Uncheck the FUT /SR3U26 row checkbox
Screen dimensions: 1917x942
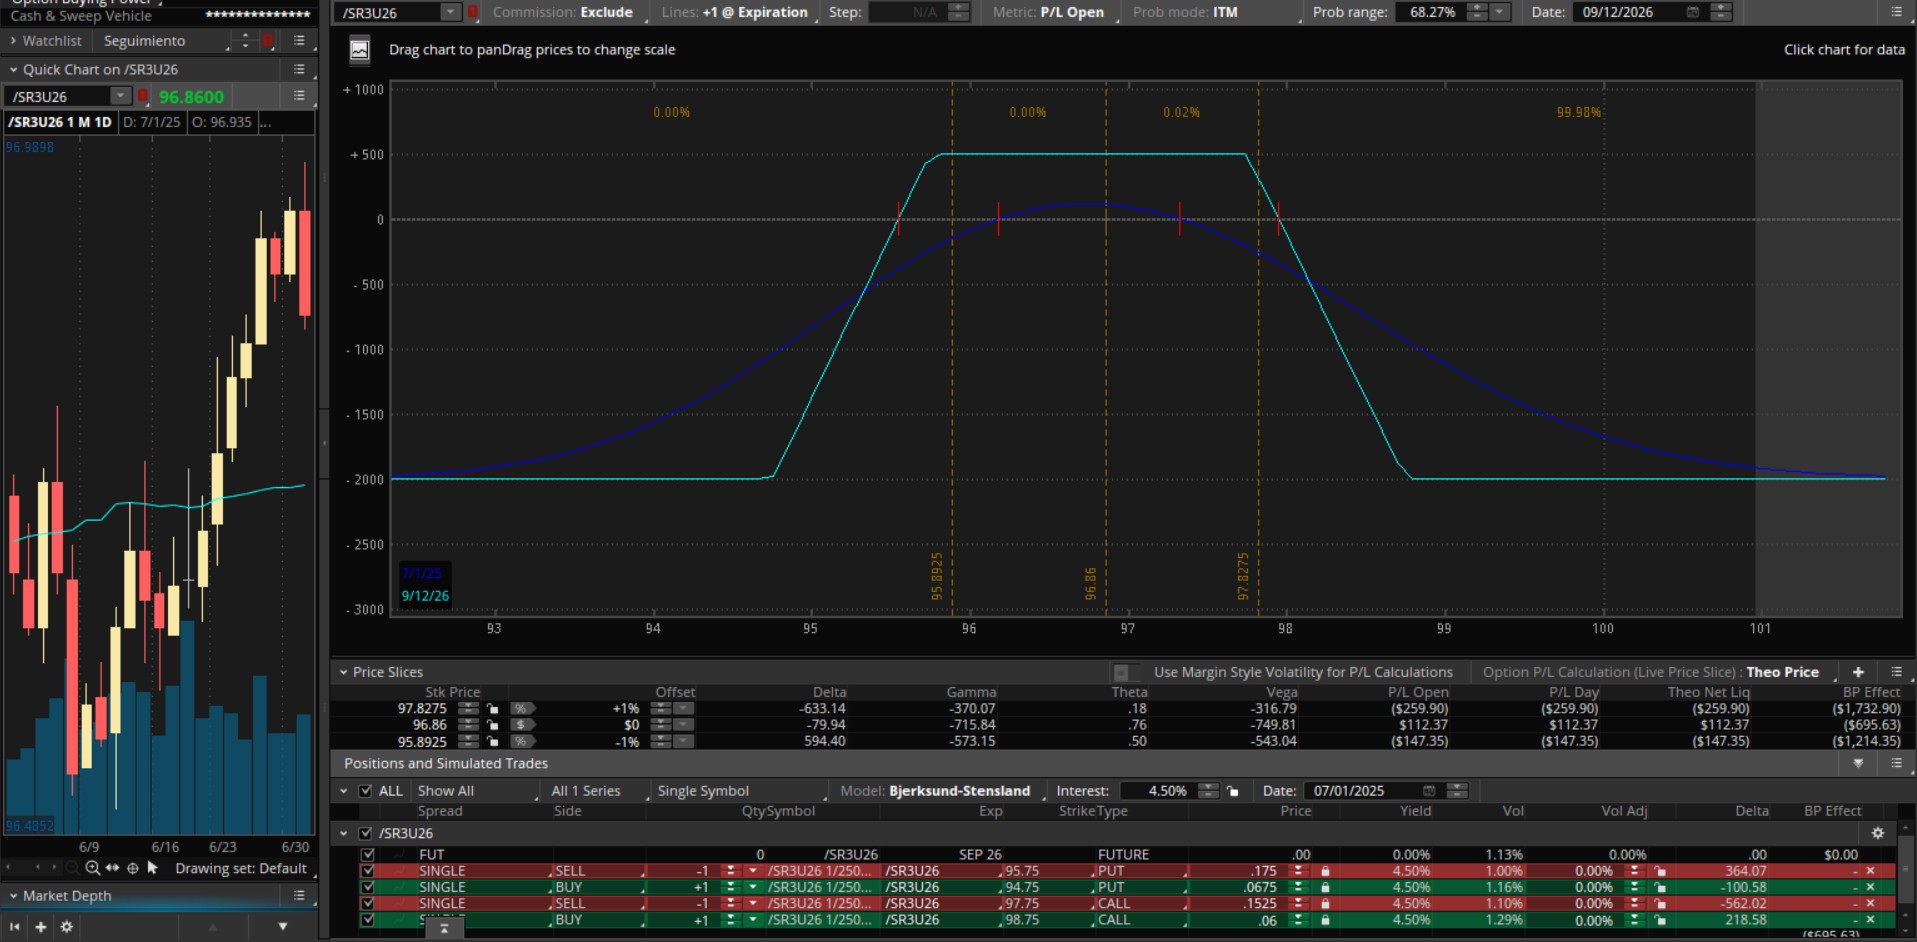(x=368, y=855)
